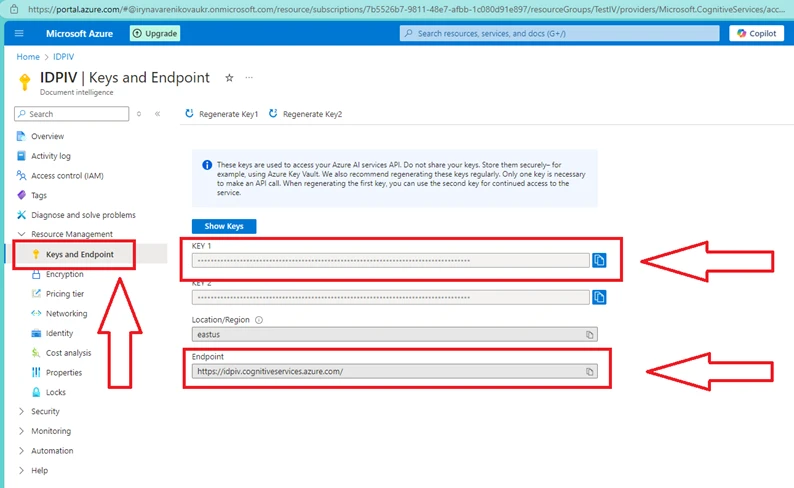
Task: Click the Overview document icon
Action: 21,136
